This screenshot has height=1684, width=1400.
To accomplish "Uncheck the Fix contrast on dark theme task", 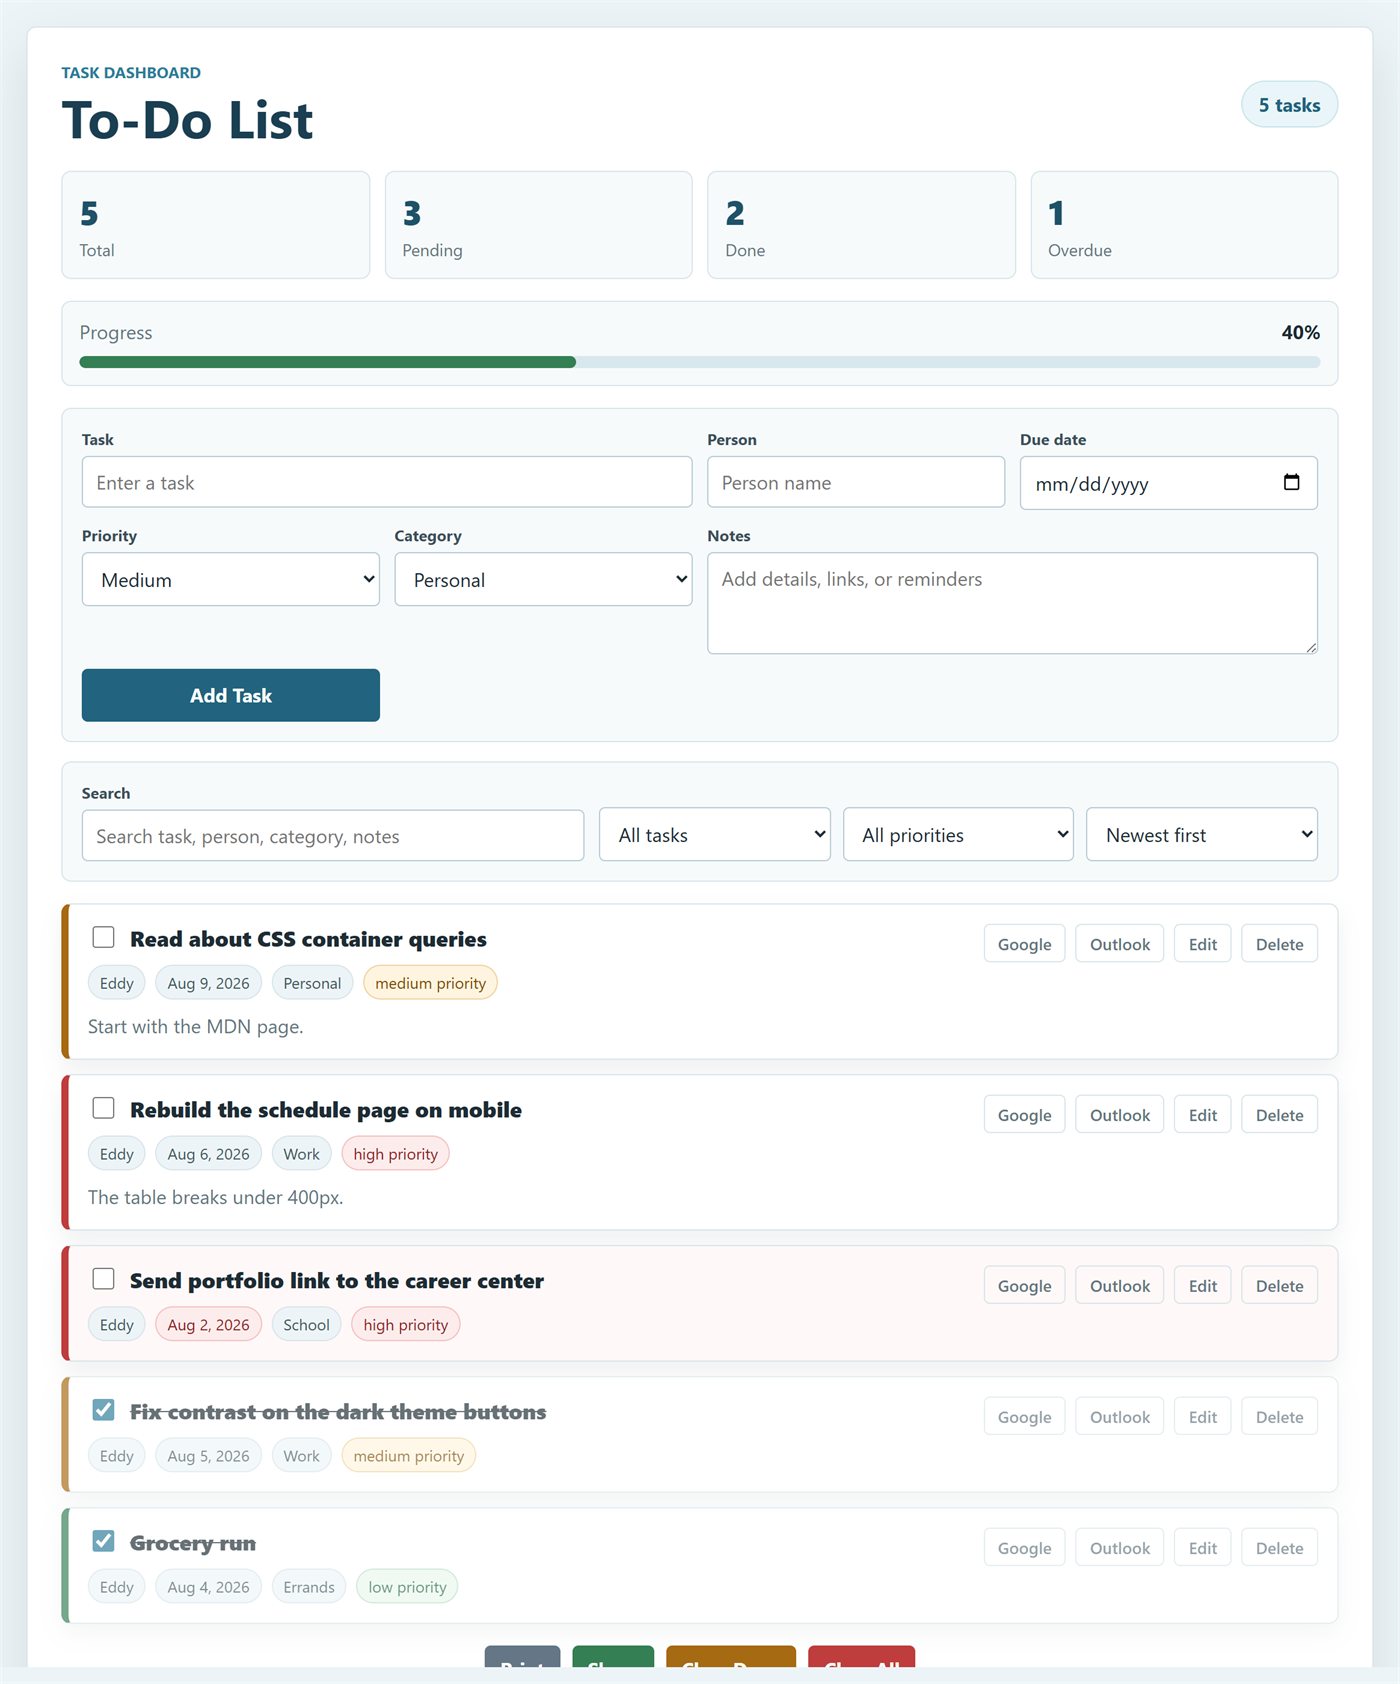I will tap(103, 1410).
